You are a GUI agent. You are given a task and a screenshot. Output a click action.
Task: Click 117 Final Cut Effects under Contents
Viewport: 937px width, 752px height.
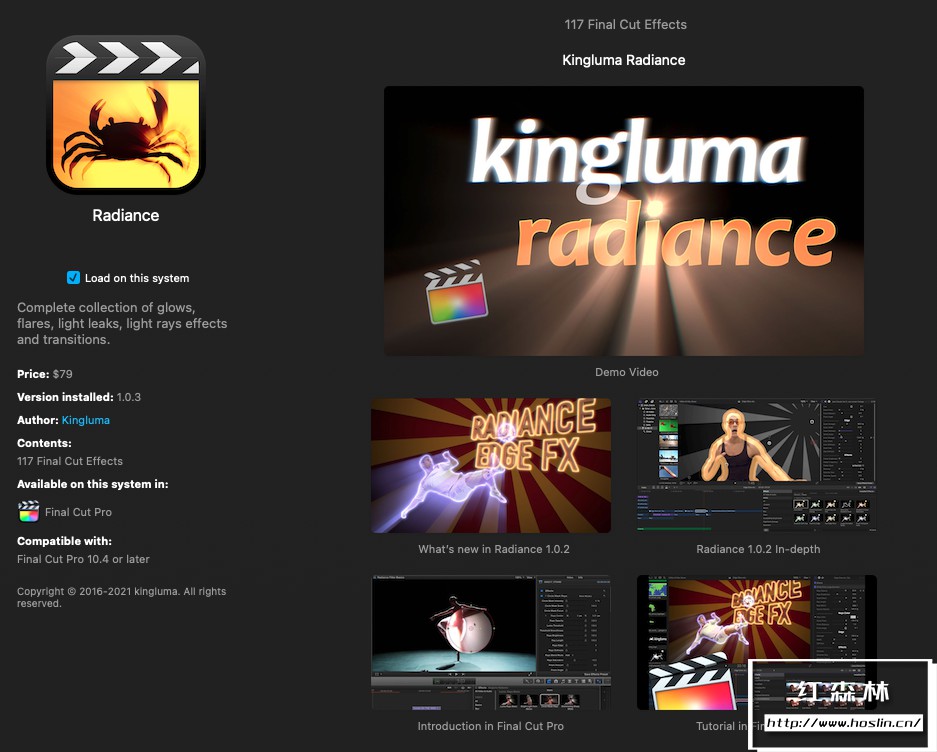coord(70,461)
